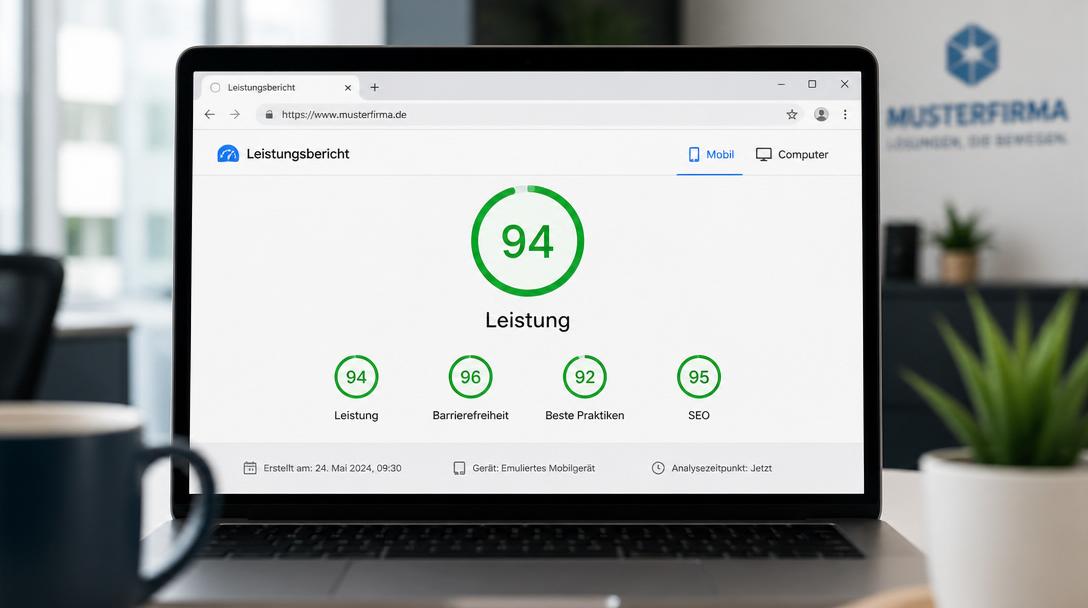This screenshot has width=1088, height=608.
Task: Open a new tab with plus icon
Action: click(374, 87)
